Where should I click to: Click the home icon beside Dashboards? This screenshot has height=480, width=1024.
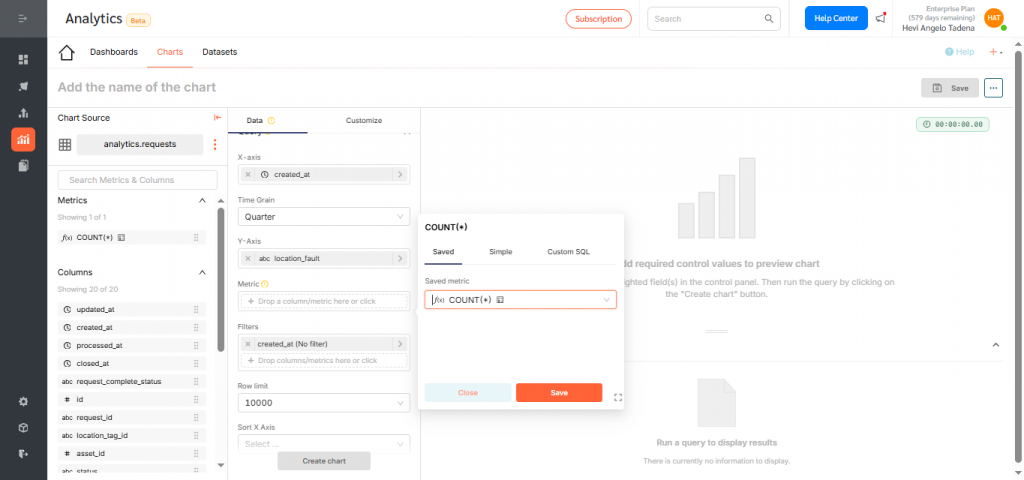click(x=67, y=52)
